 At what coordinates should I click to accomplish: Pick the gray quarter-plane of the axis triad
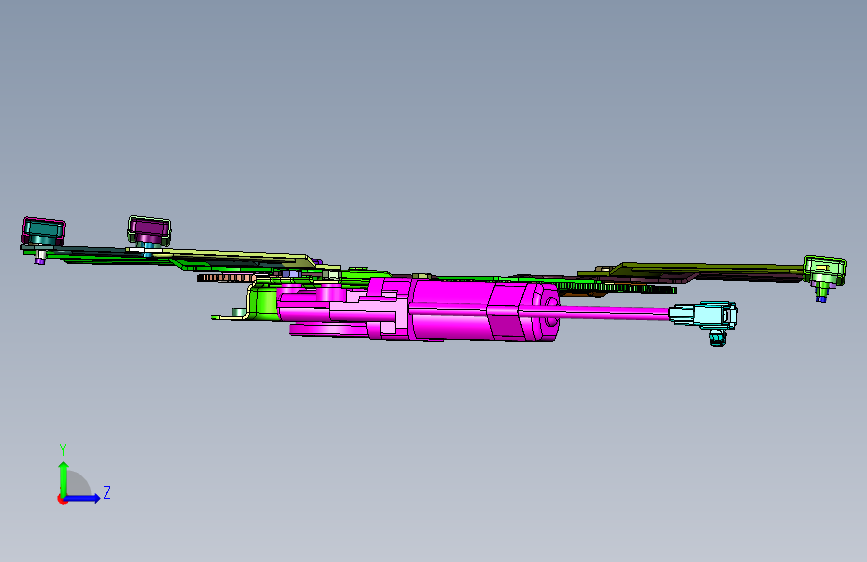[77, 484]
